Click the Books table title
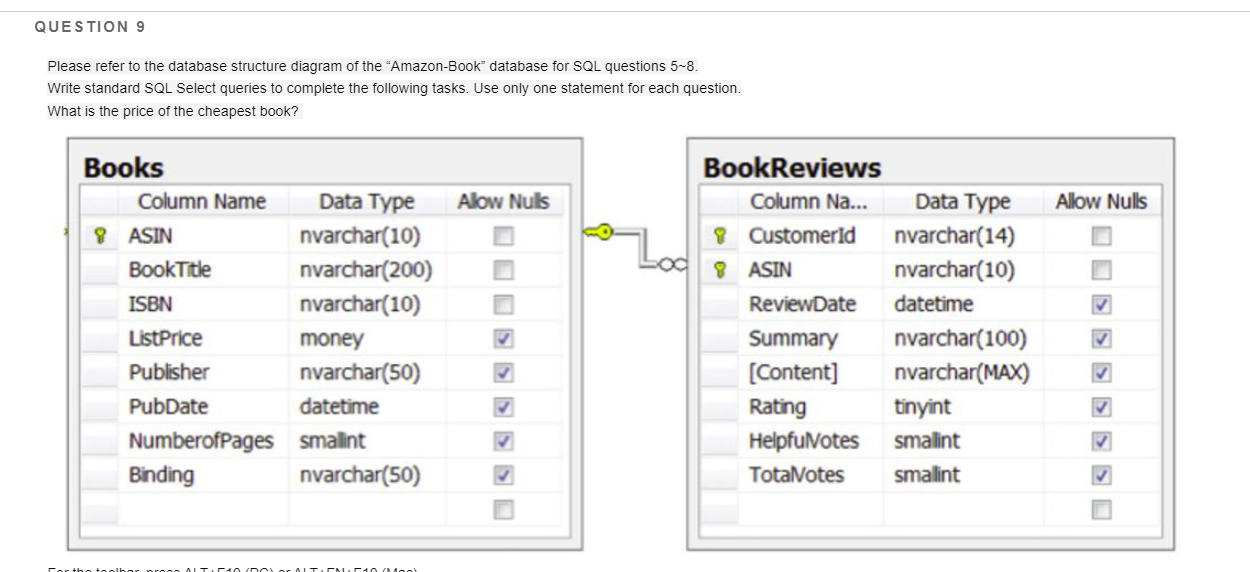 point(123,167)
